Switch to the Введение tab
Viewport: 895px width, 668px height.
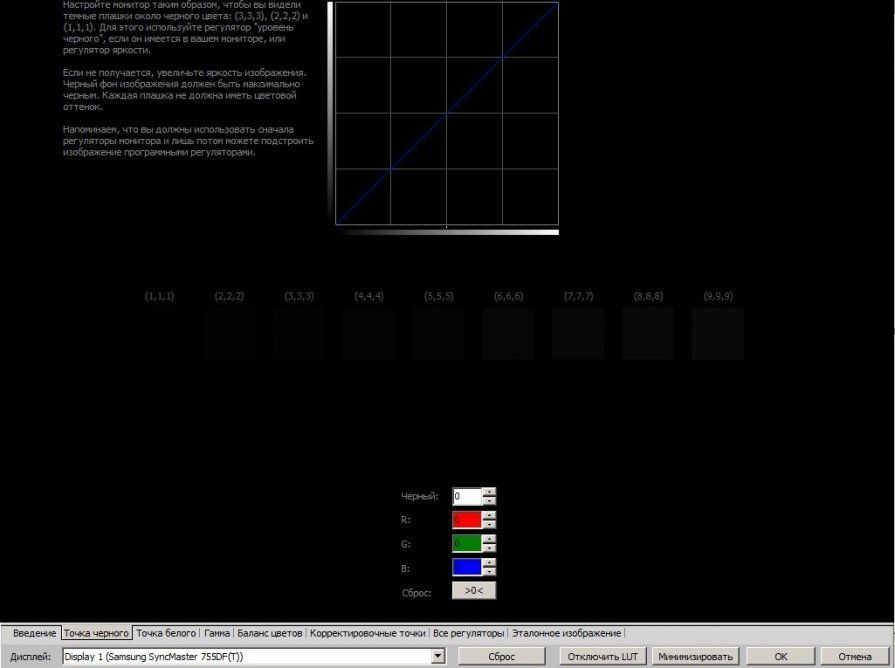click(34, 633)
